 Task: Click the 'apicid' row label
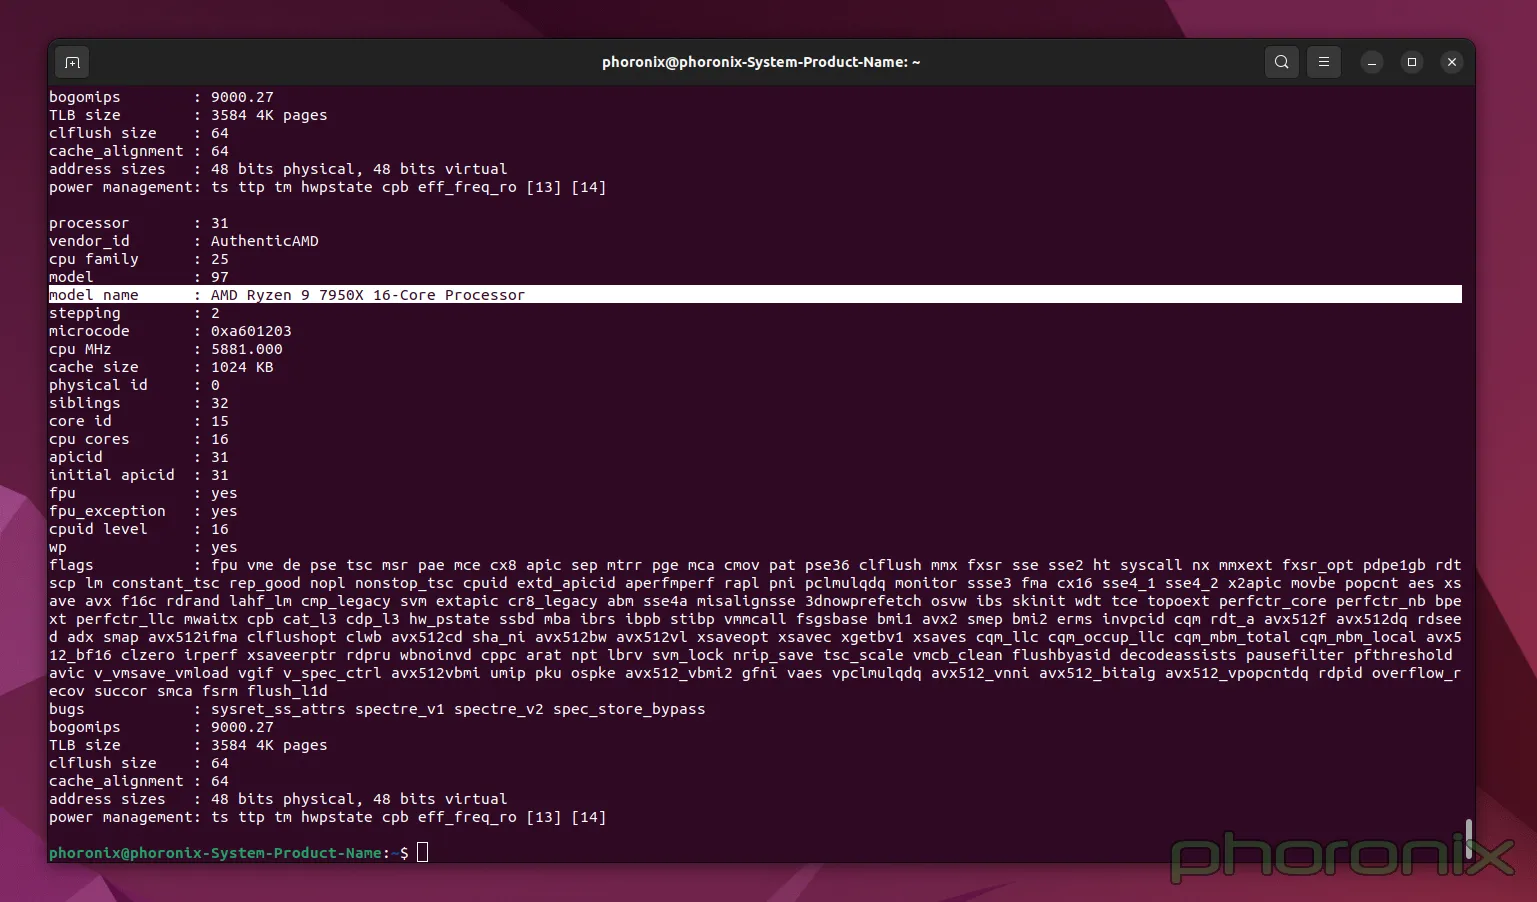[76, 457]
